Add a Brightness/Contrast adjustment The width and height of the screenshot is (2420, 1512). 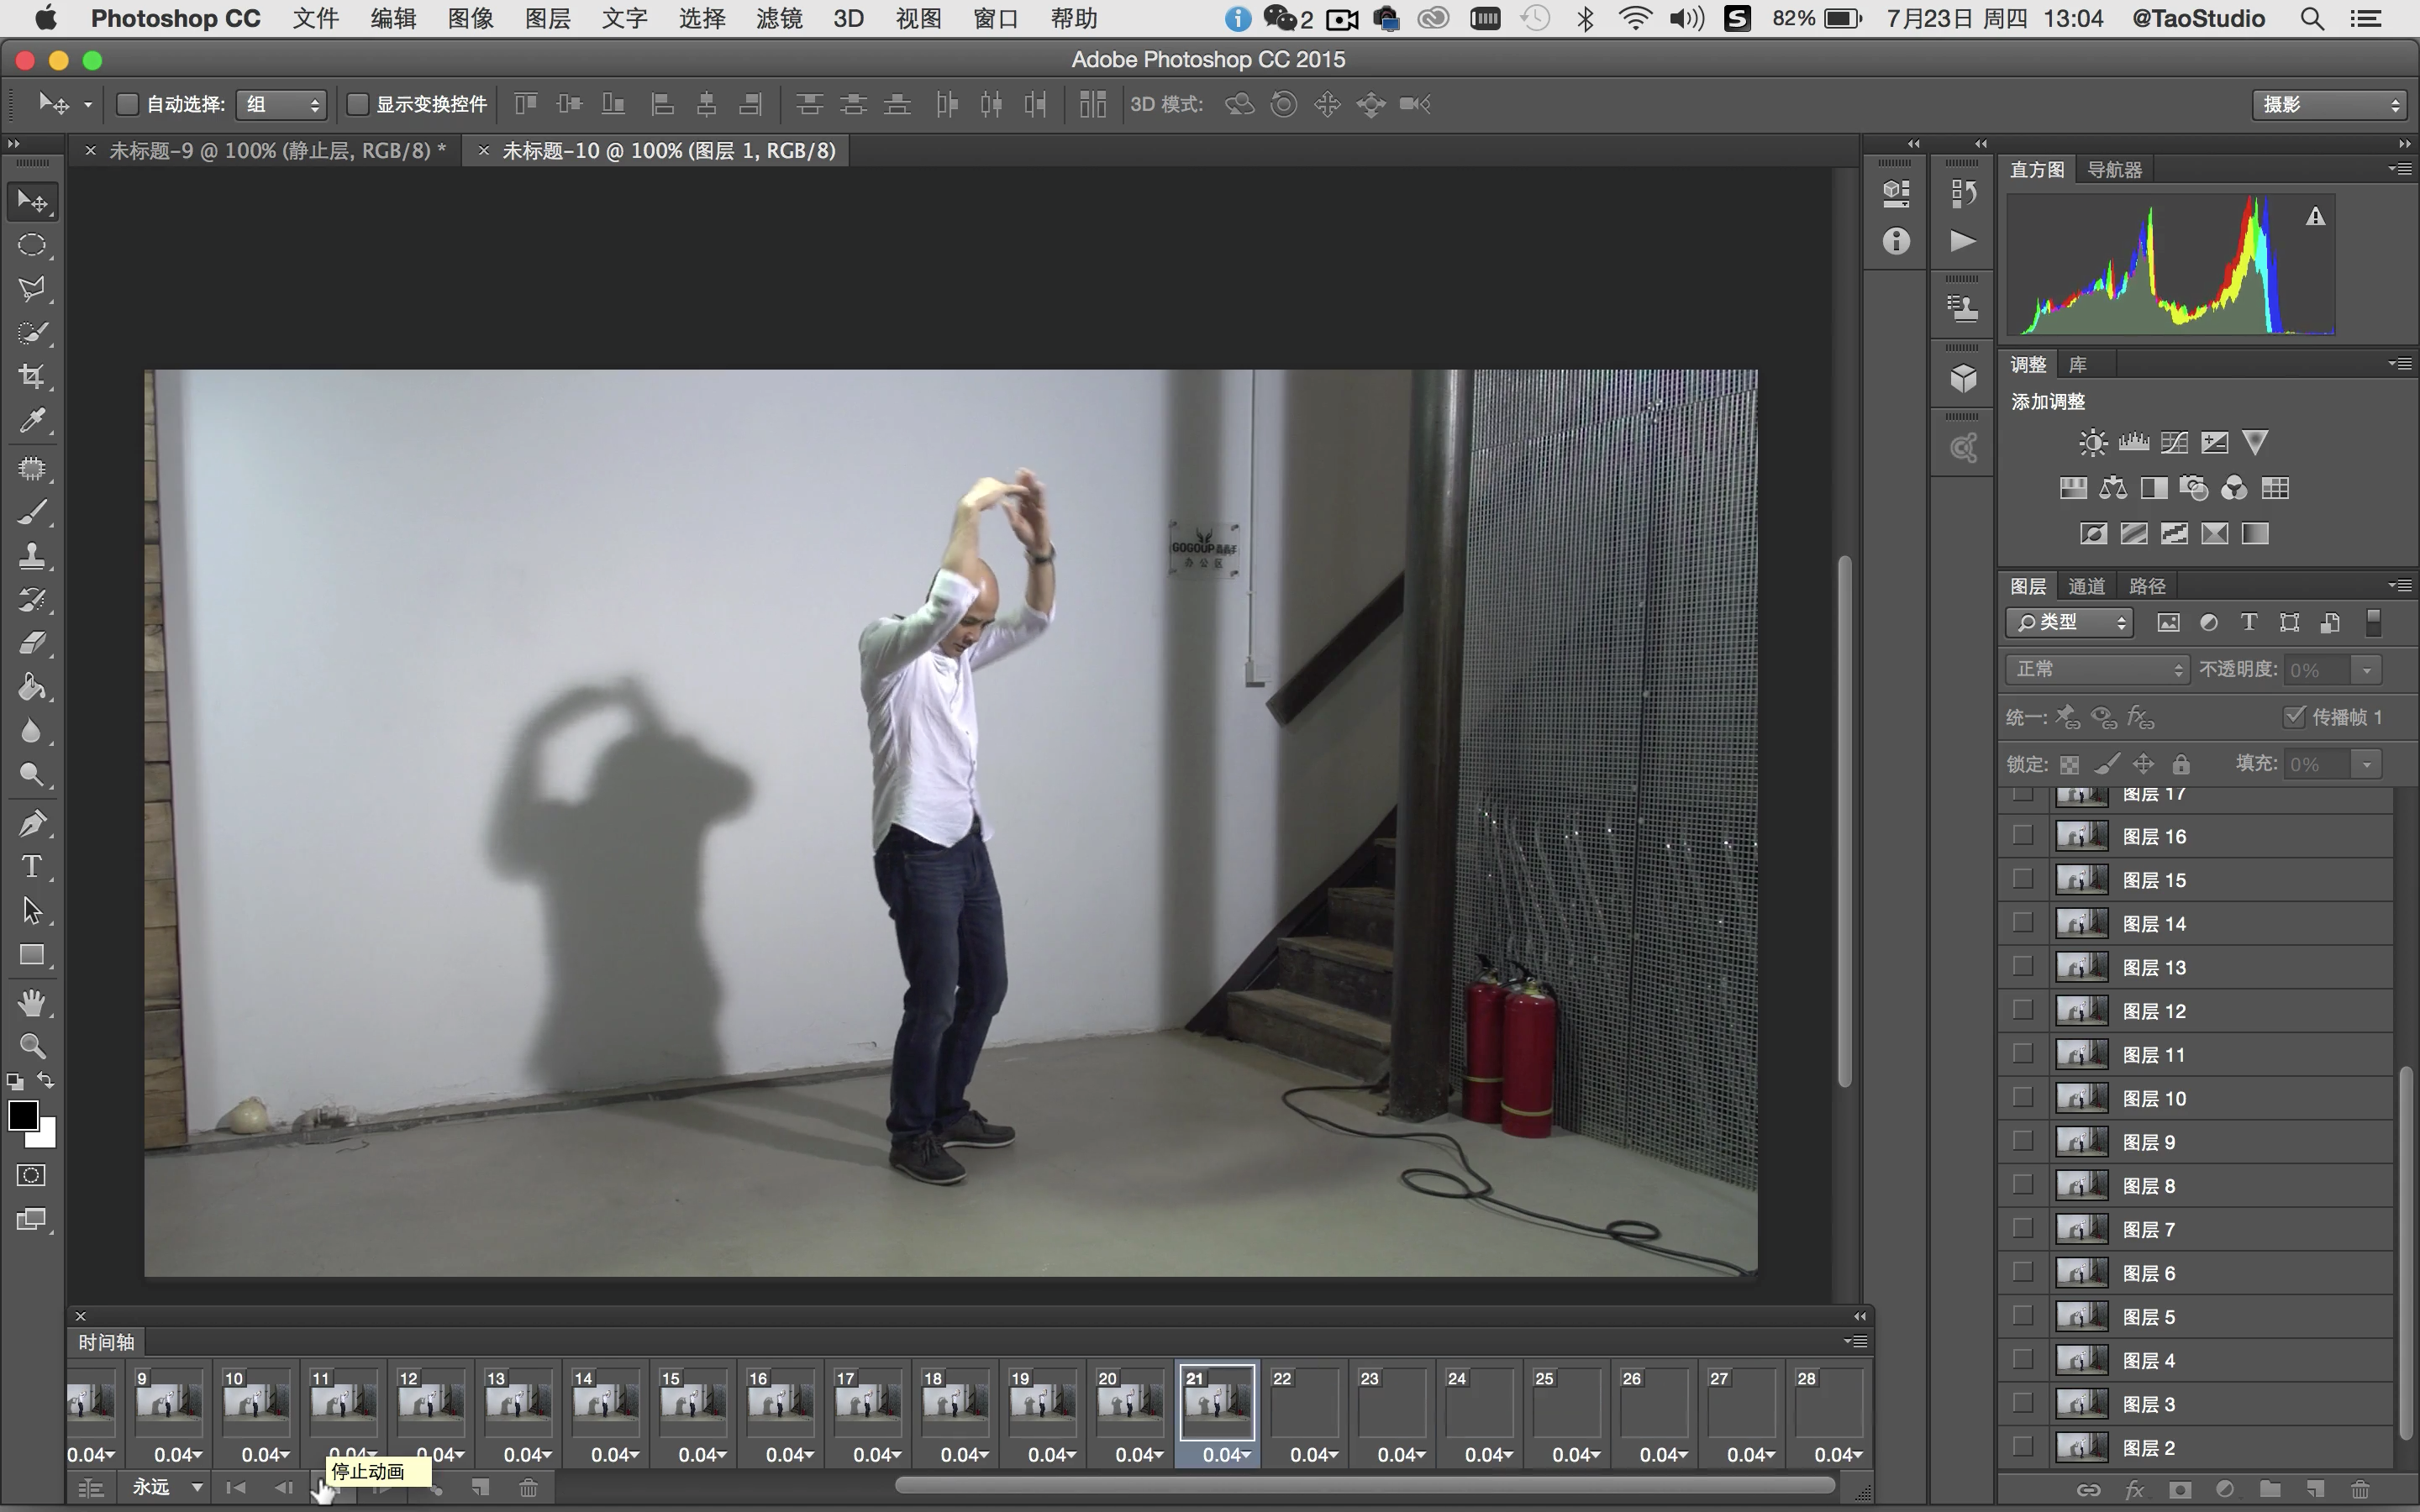point(2092,443)
